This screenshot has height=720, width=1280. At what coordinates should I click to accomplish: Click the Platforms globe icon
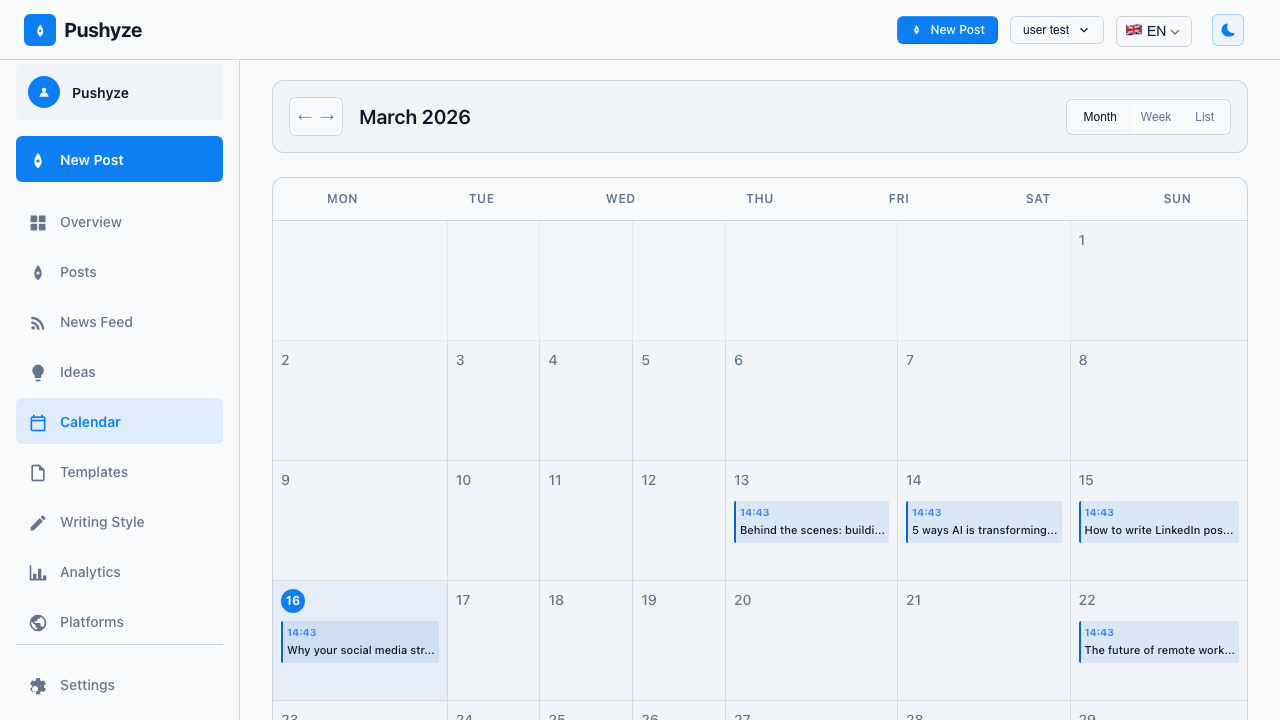(38, 622)
